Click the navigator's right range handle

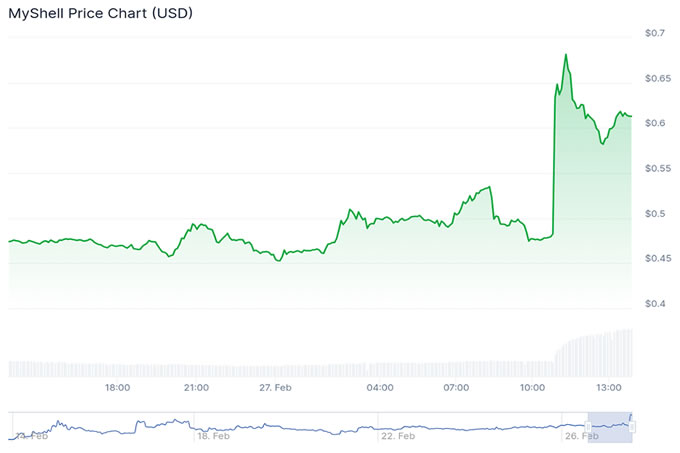click(x=633, y=425)
